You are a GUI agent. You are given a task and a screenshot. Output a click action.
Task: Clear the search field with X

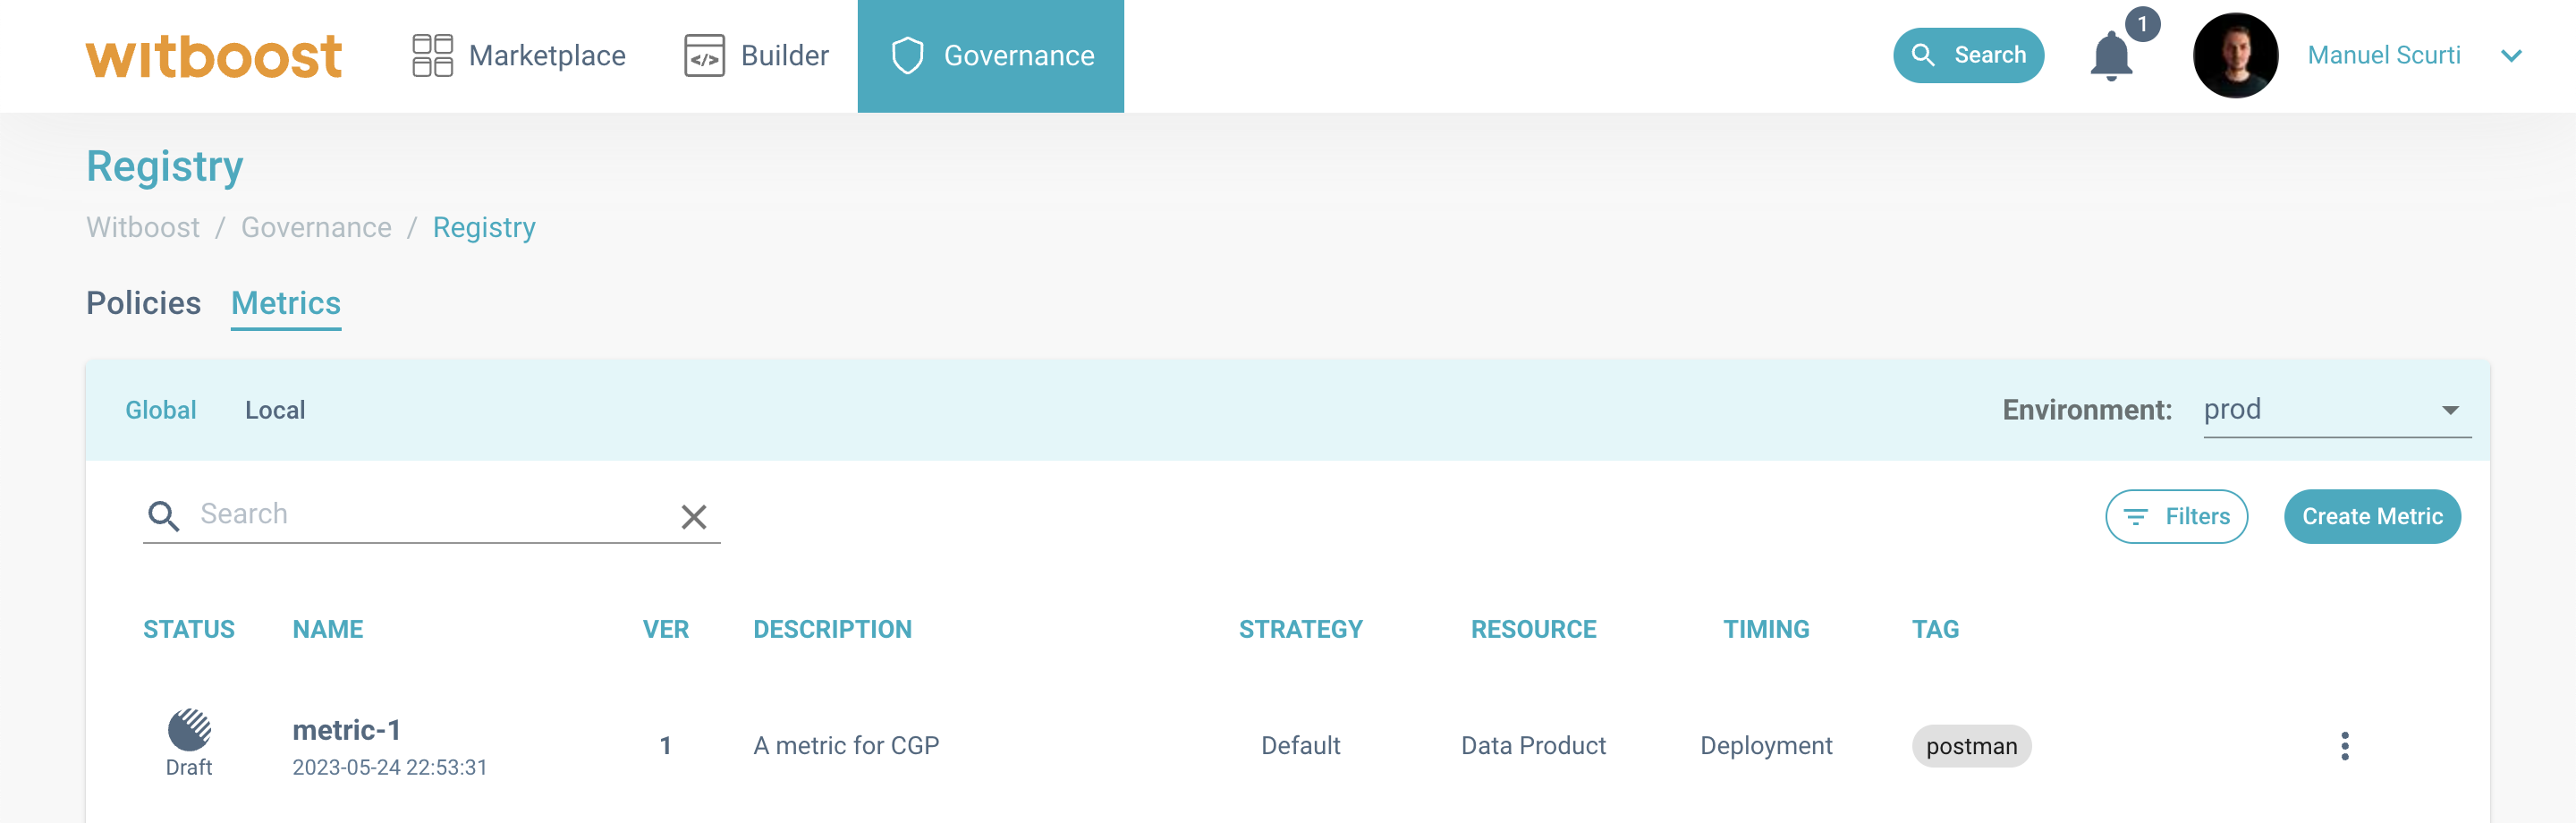pos(693,517)
